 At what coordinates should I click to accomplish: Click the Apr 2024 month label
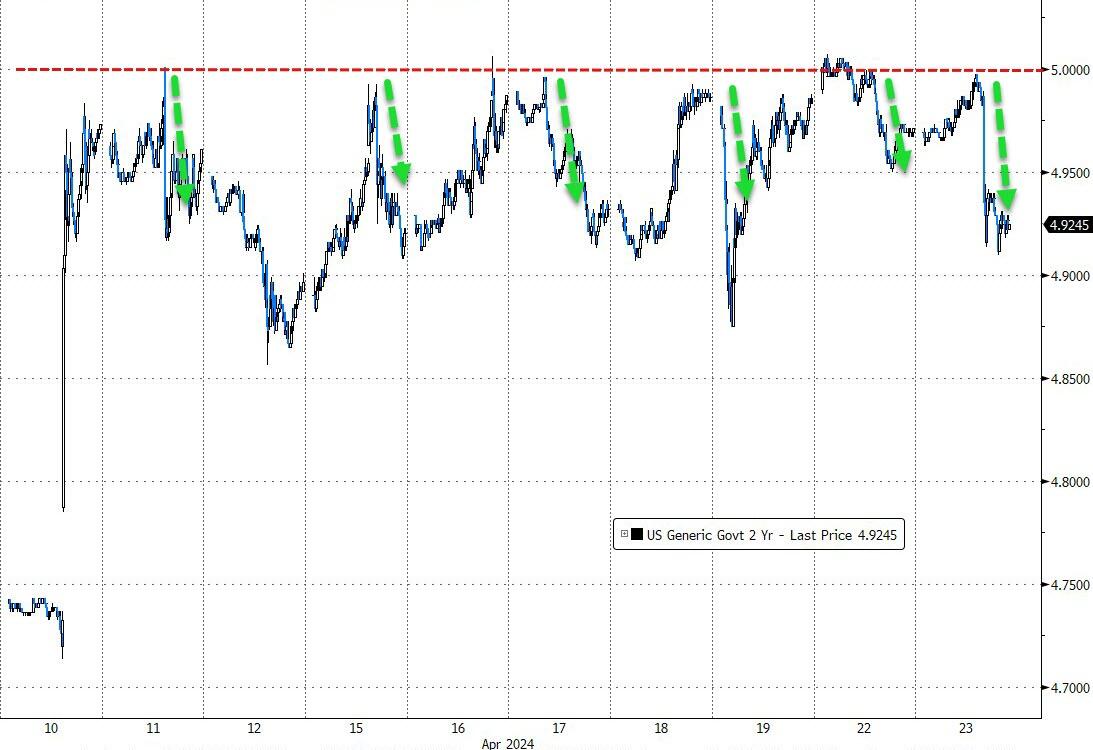(507, 744)
